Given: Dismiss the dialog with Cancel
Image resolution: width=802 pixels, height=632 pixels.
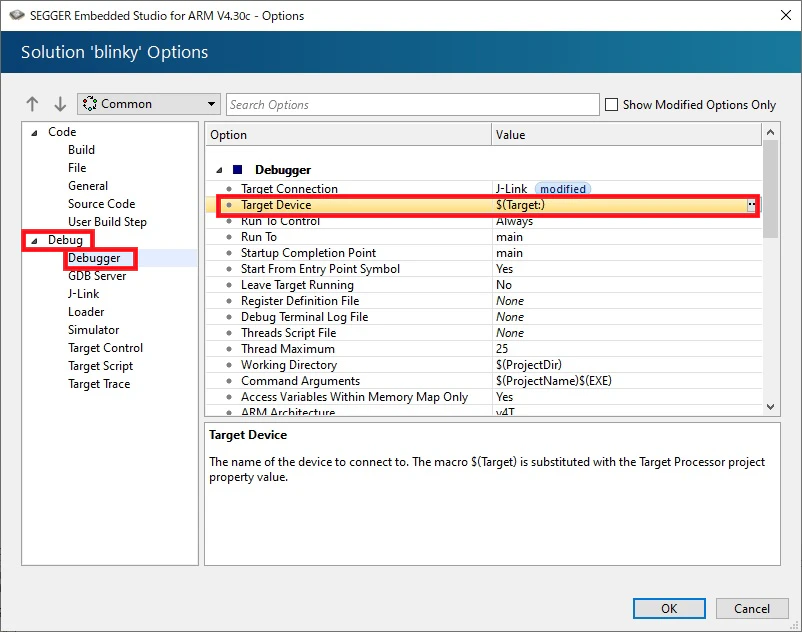Looking at the screenshot, I should pos(752,608).
